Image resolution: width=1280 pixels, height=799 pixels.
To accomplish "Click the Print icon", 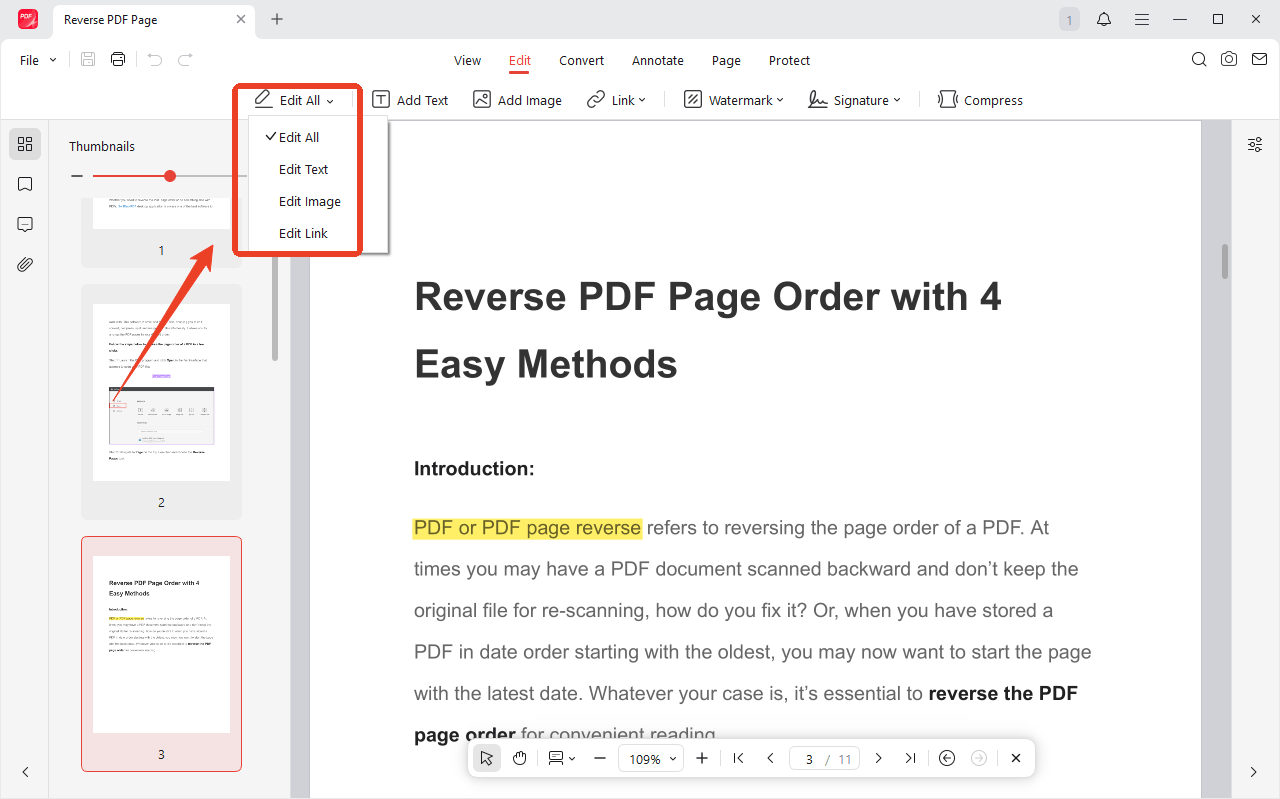I will click(x=118, y=60).
